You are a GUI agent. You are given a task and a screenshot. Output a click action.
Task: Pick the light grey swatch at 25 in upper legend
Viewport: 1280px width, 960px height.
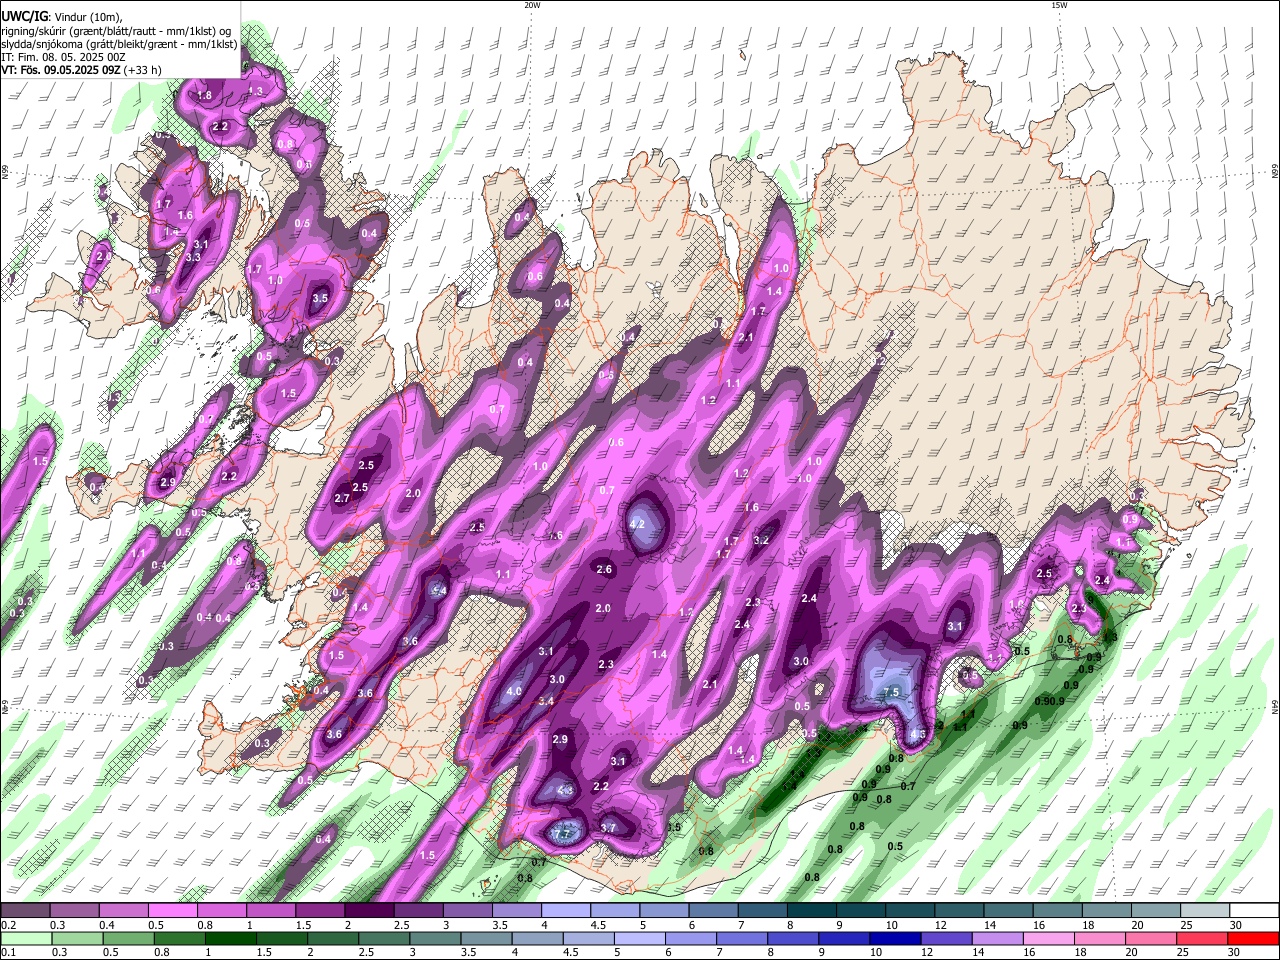coord(1205,911)
